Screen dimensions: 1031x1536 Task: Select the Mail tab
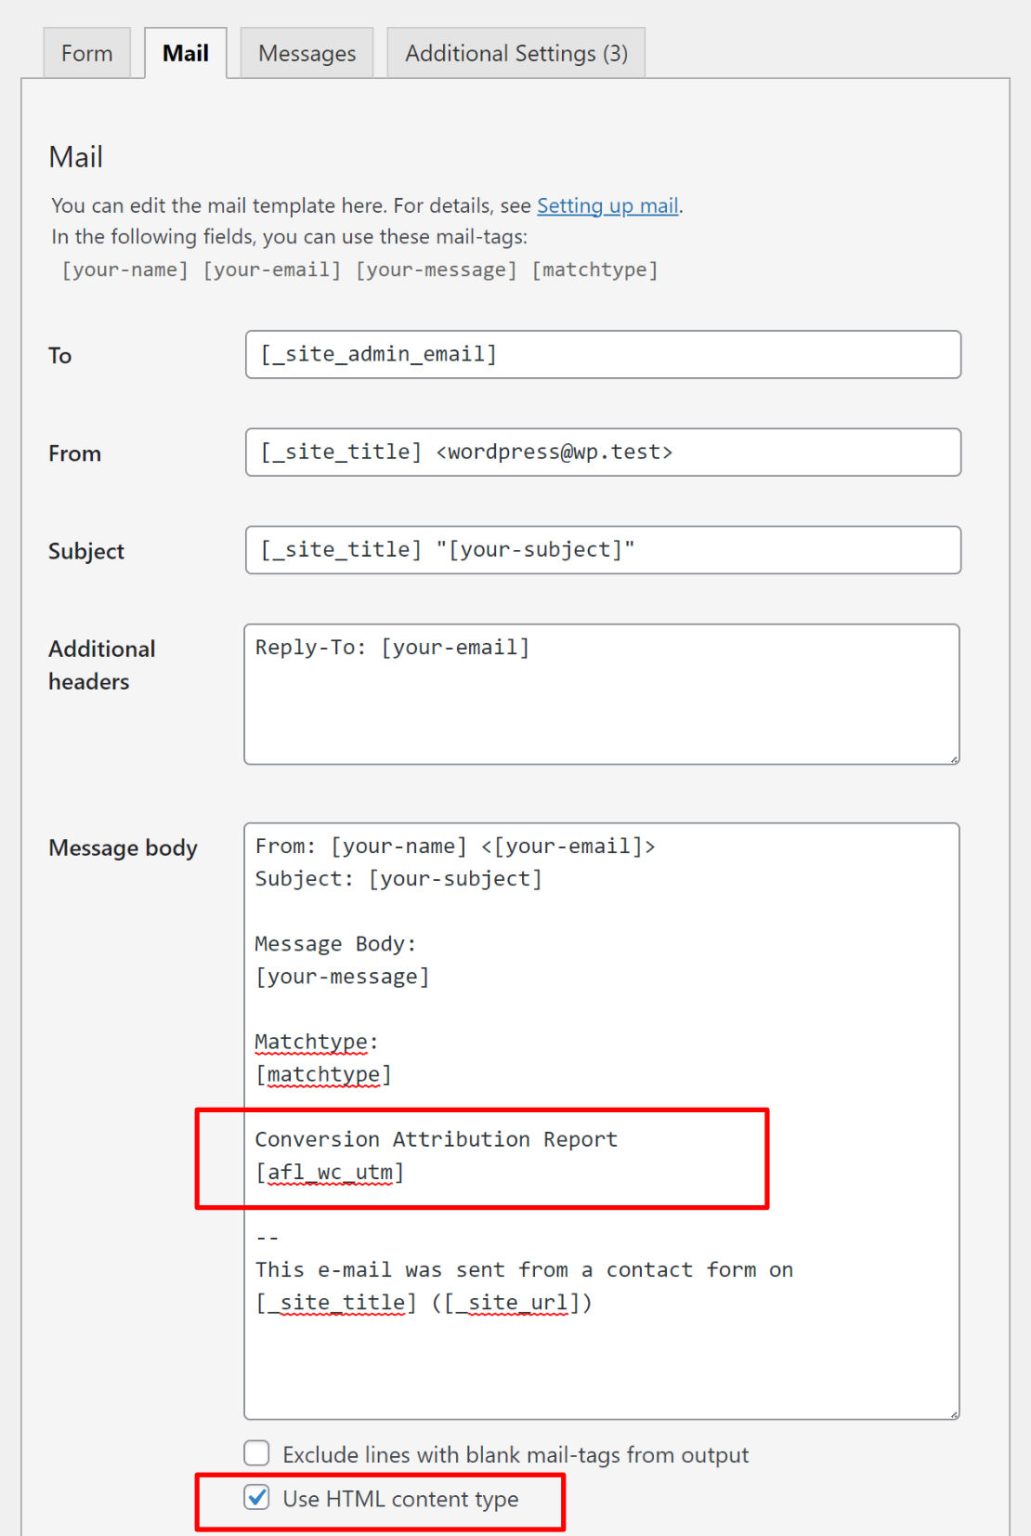coord(185,53)
